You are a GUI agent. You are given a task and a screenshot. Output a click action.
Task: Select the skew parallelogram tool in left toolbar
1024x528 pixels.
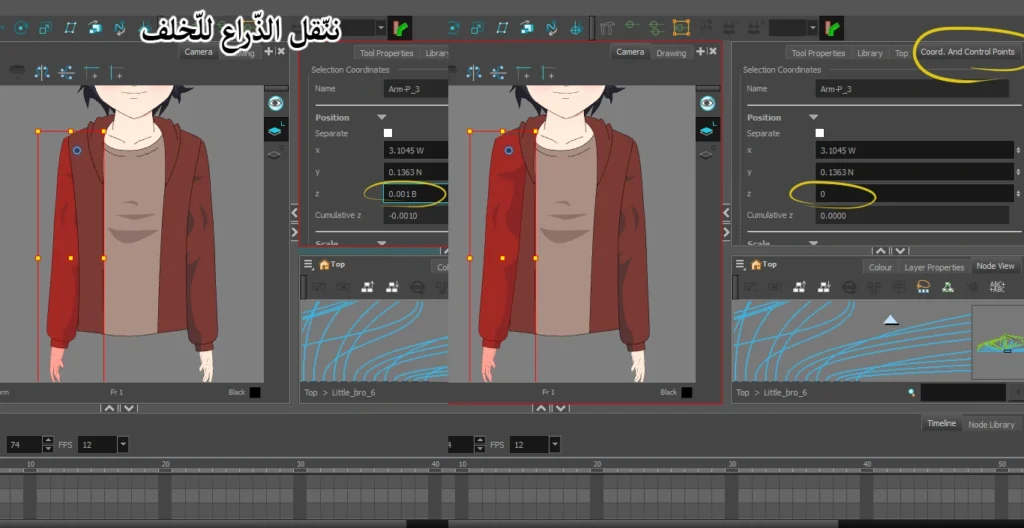click(71, 28)
